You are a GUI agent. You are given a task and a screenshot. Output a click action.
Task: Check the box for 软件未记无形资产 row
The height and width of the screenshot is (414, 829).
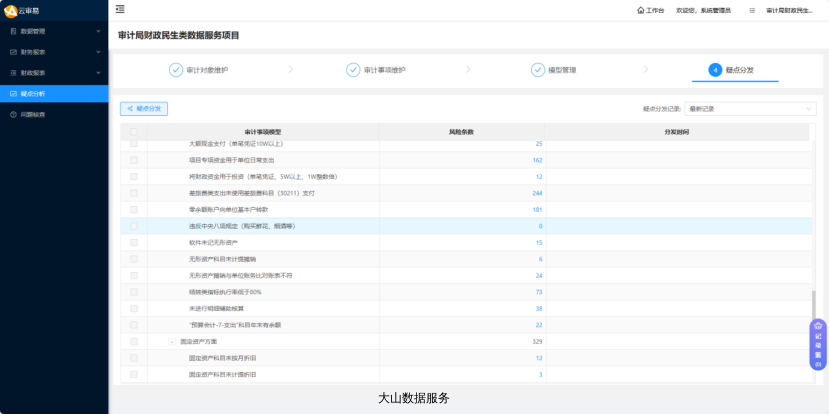click(134, 242)
